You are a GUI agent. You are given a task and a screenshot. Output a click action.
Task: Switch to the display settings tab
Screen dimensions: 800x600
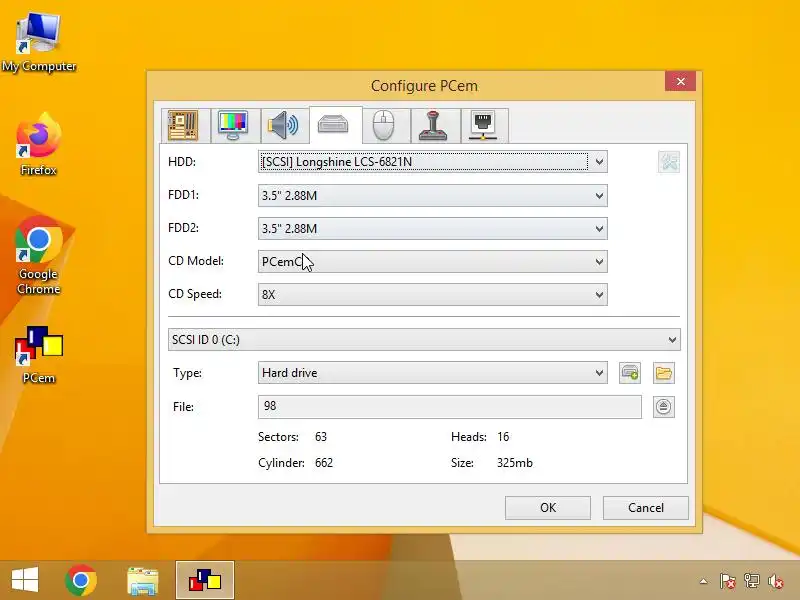233,126
